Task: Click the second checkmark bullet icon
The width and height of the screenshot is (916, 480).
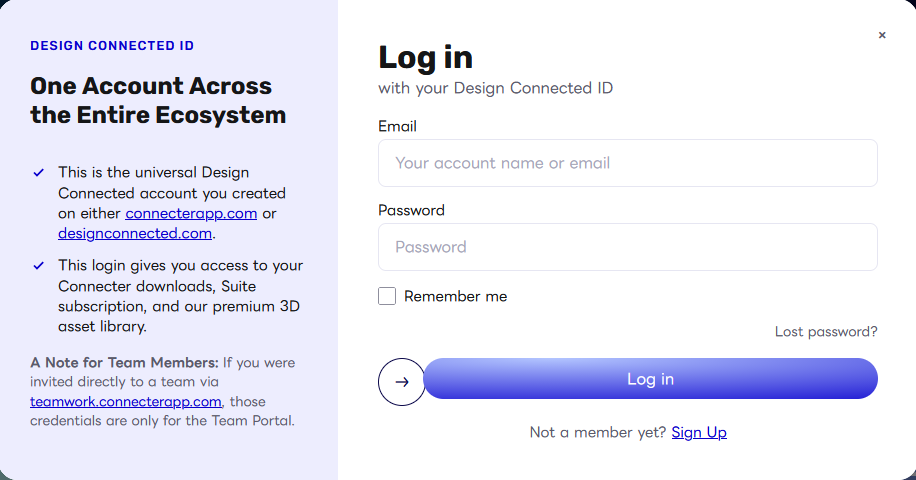Action: tap(39, 266)
